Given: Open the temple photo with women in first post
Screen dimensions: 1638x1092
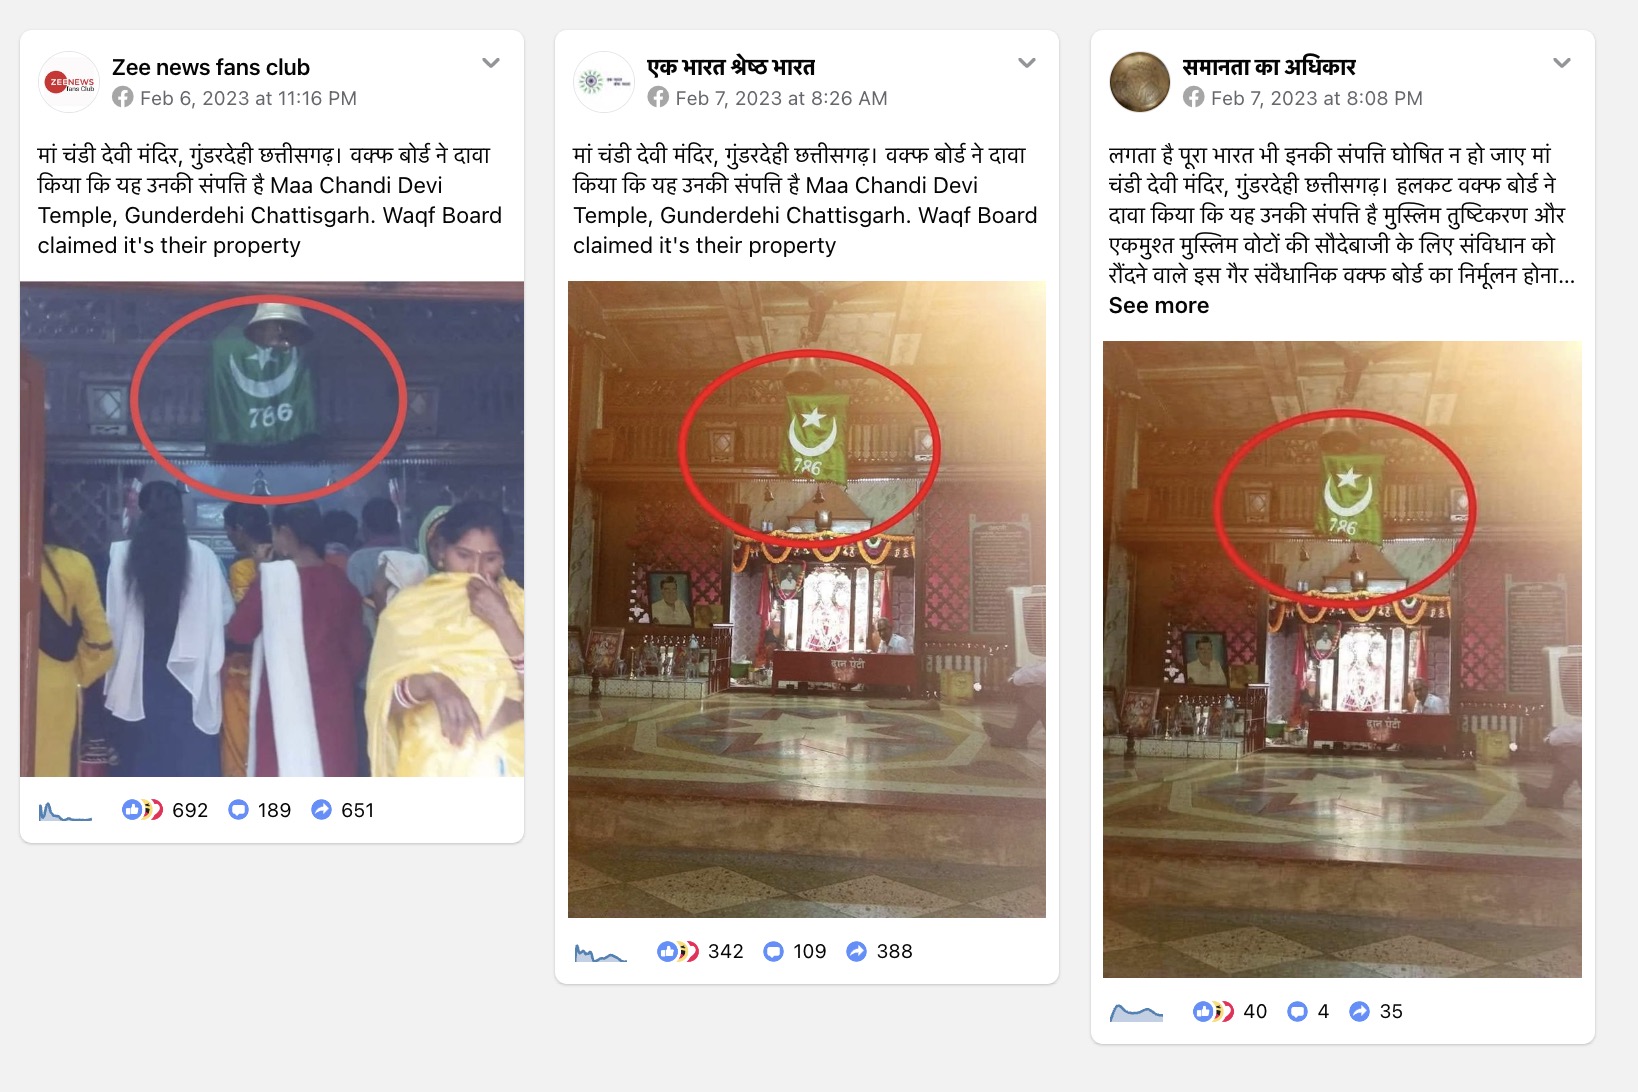Looking at the screenshot, I should tap(272, 529).
